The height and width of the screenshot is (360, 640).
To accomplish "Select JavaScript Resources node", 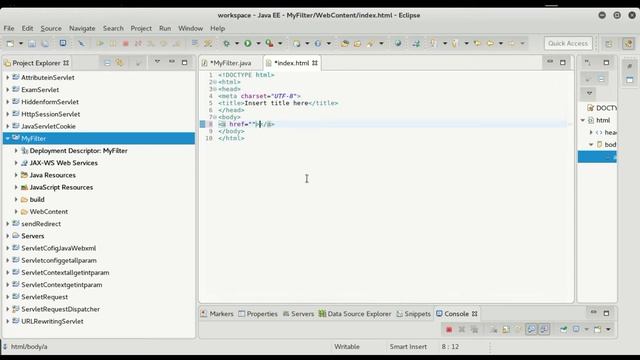I will coord(61,187).
